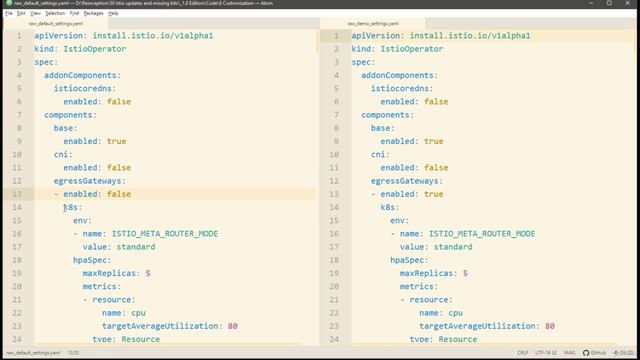
Task: Click the Atom application icon in title bar
Action: click(x=8, y=3)
